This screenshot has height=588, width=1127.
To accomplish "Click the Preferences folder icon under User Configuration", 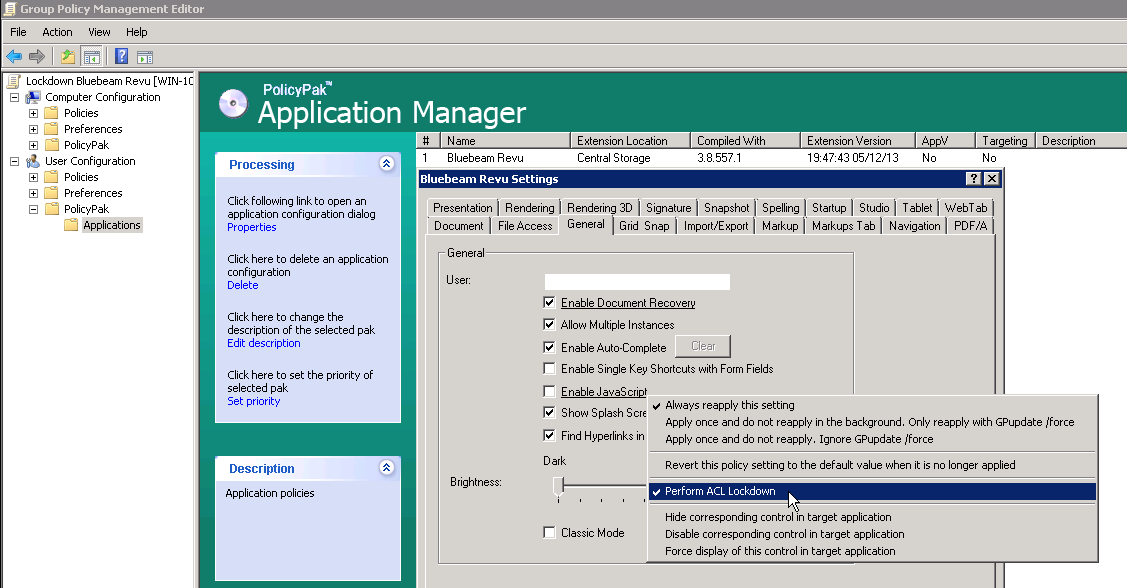I will pyautogui.click(x=51, y=193).
